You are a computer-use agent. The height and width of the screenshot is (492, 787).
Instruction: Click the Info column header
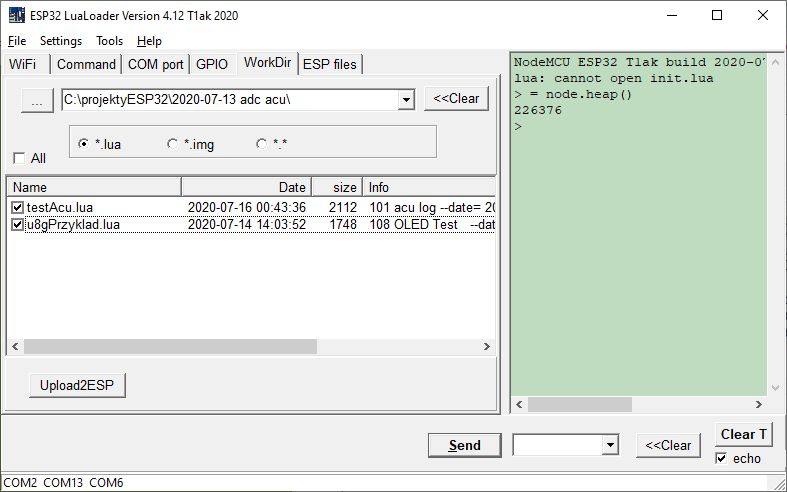click(x=429, y=187)
